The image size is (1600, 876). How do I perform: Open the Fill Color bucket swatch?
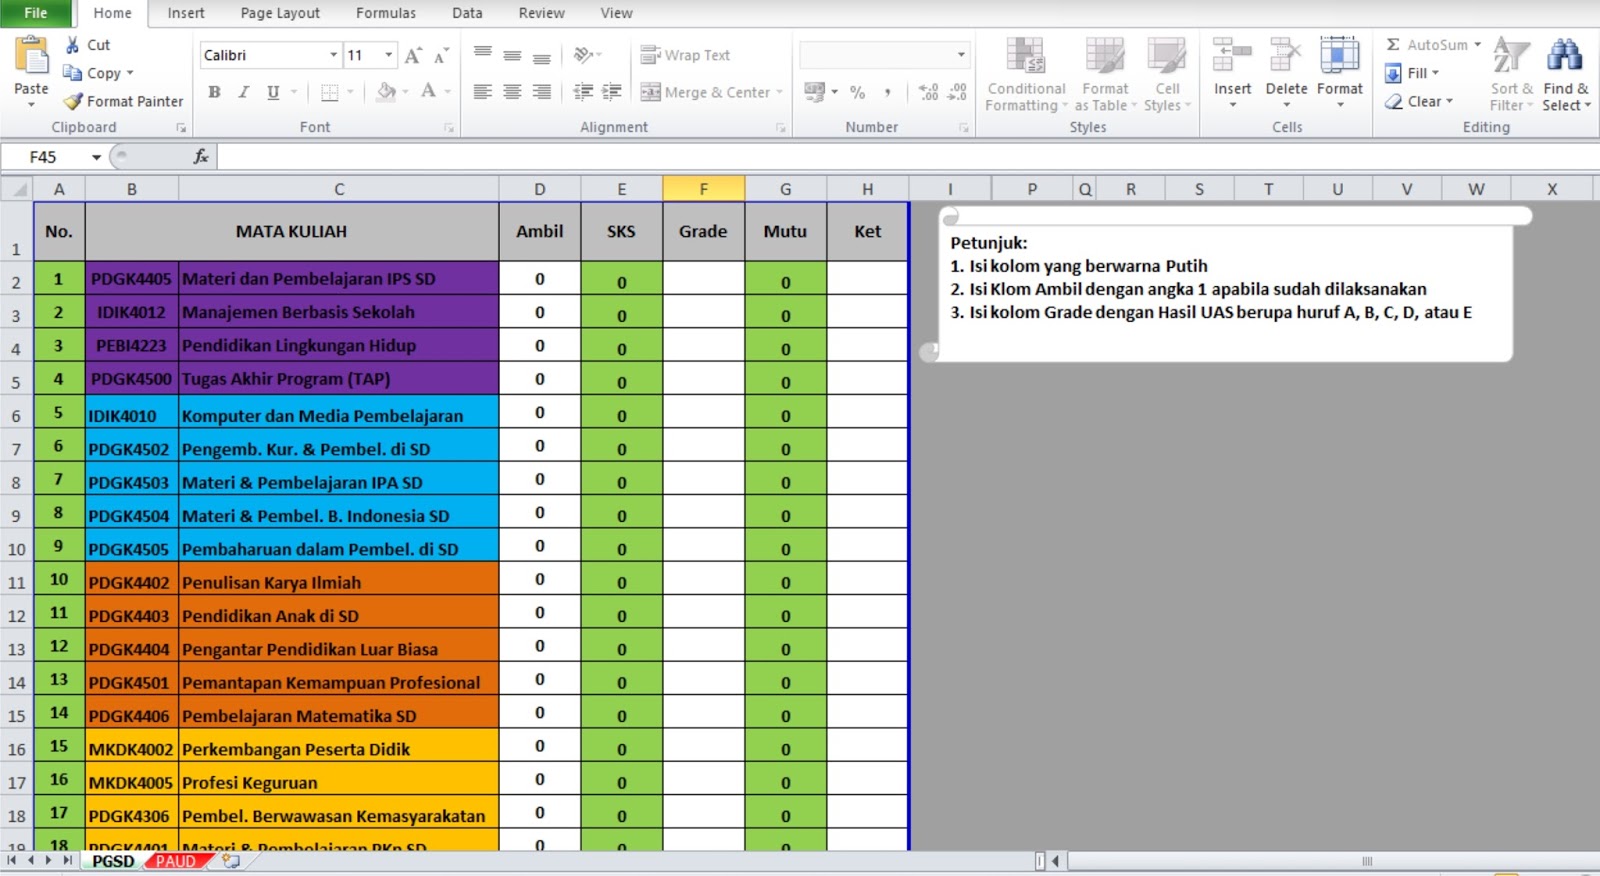tap(385, 93)
